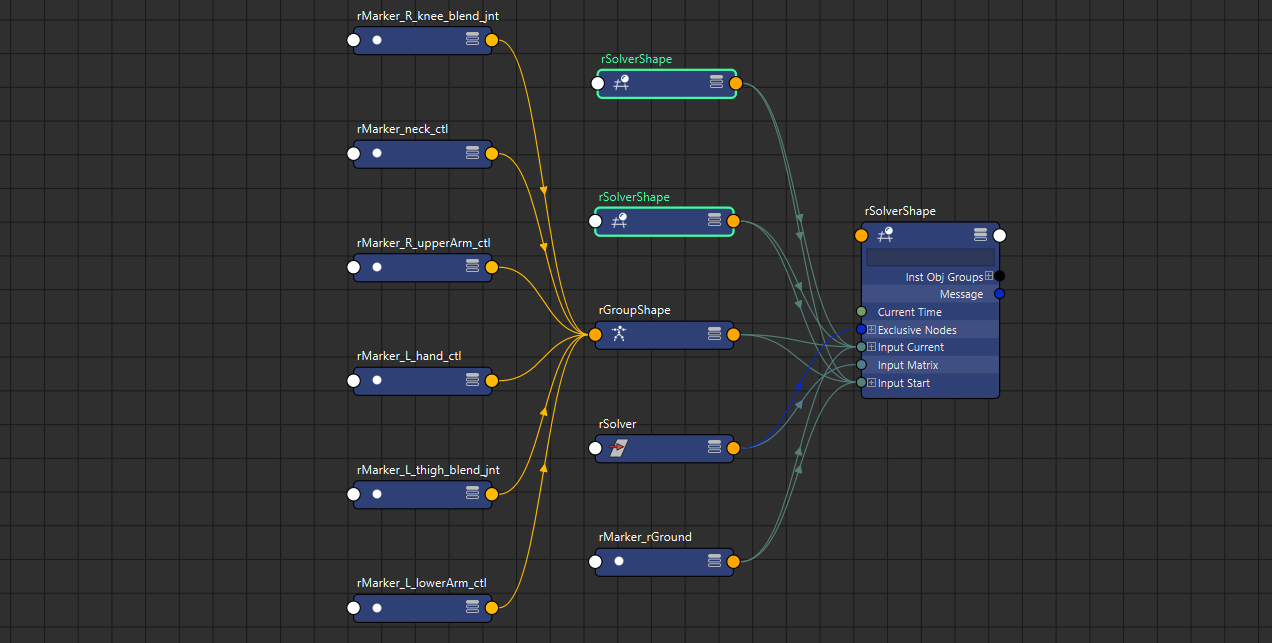Select the rMarker_R_upperArm_ctl node
The image size is (1272, 643).
click(420, 267)
